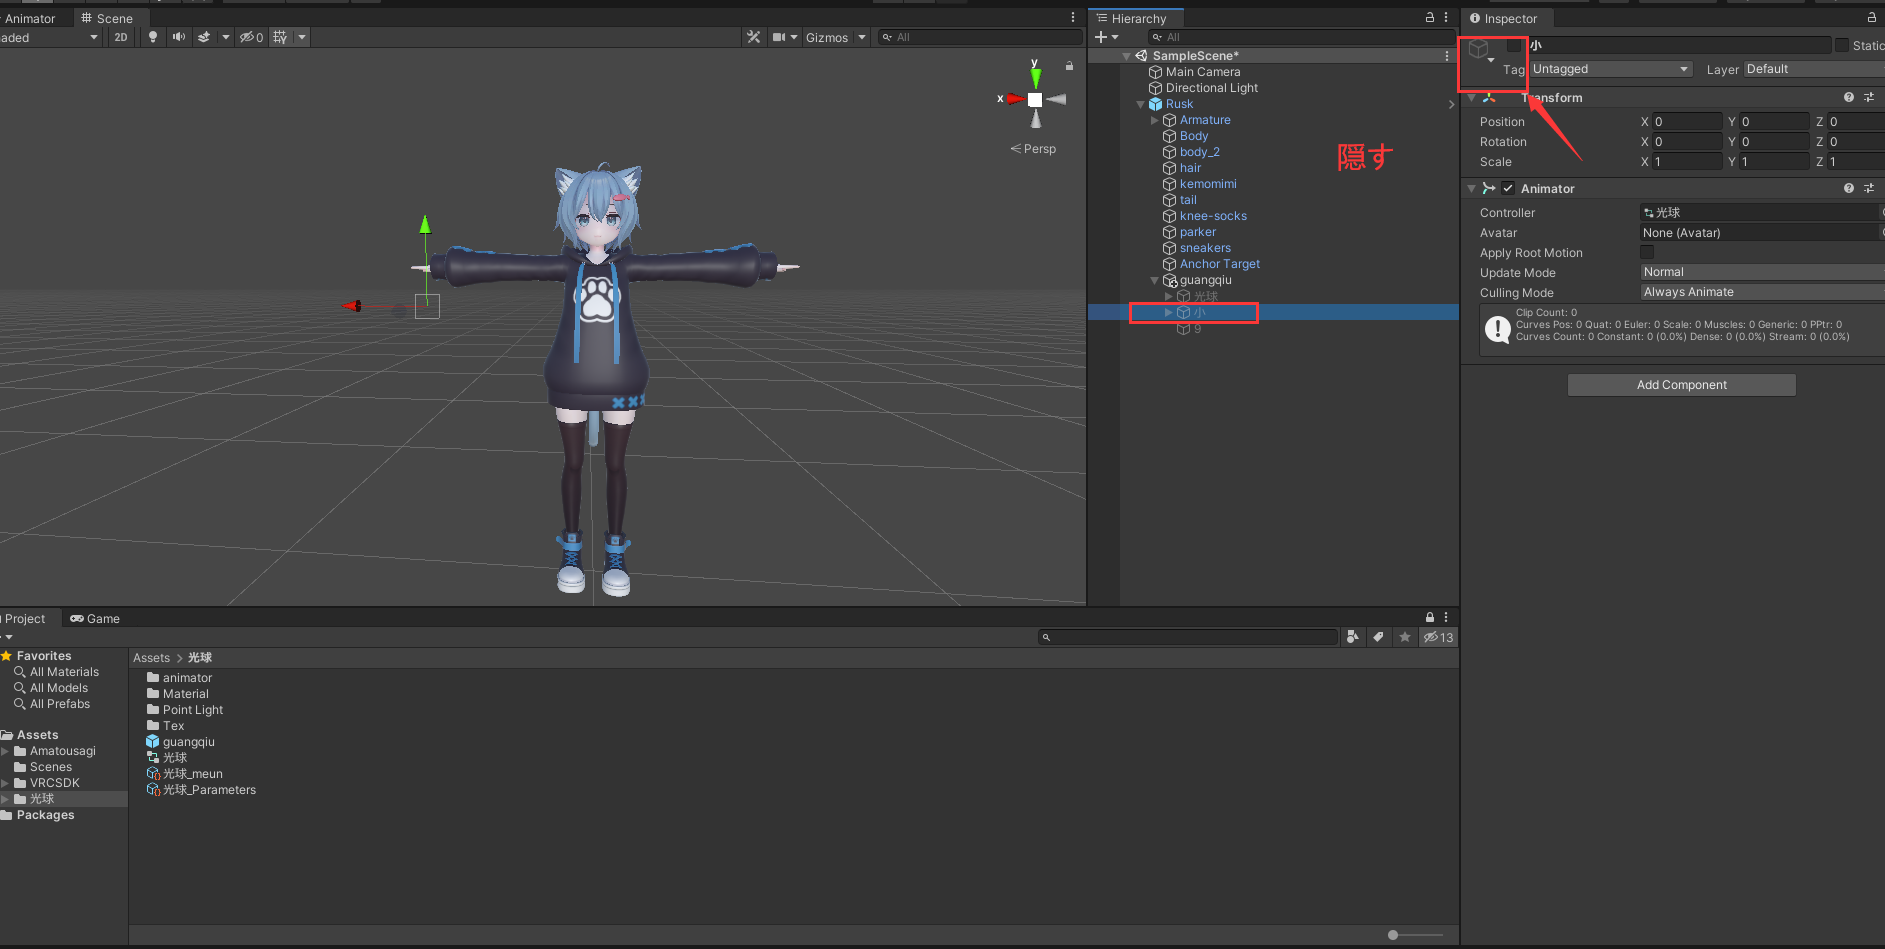The height and width of the screenshot is (949, 1885).
Task: Click the Add Component button
Action: [x=1681, y=385]
